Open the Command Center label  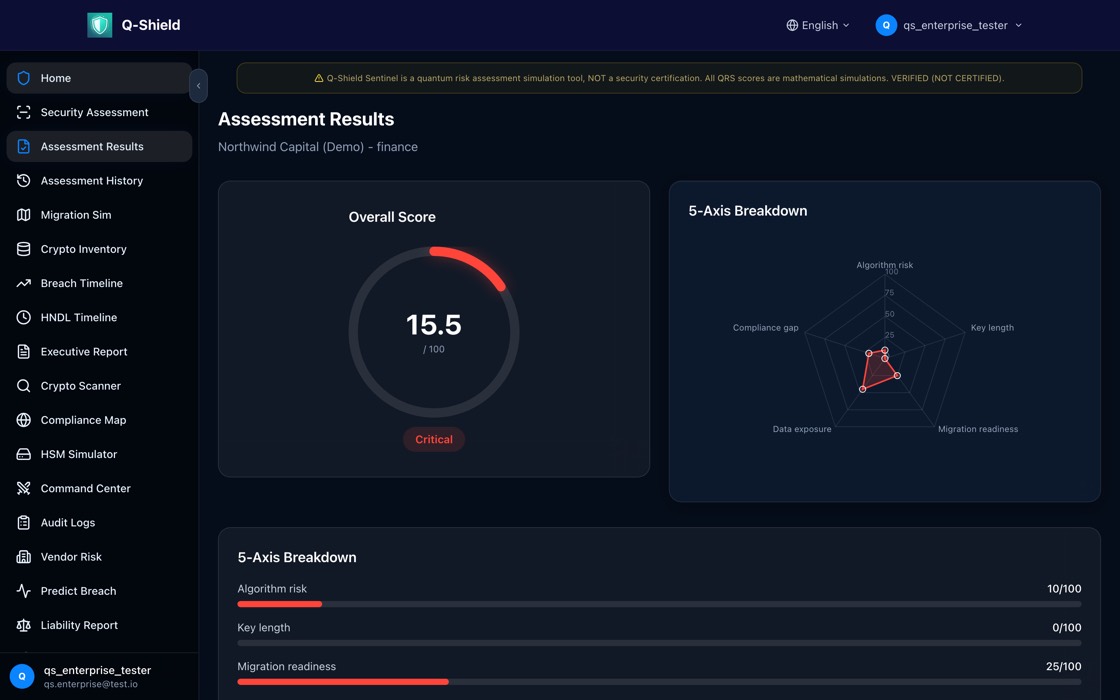pos(86,489)
